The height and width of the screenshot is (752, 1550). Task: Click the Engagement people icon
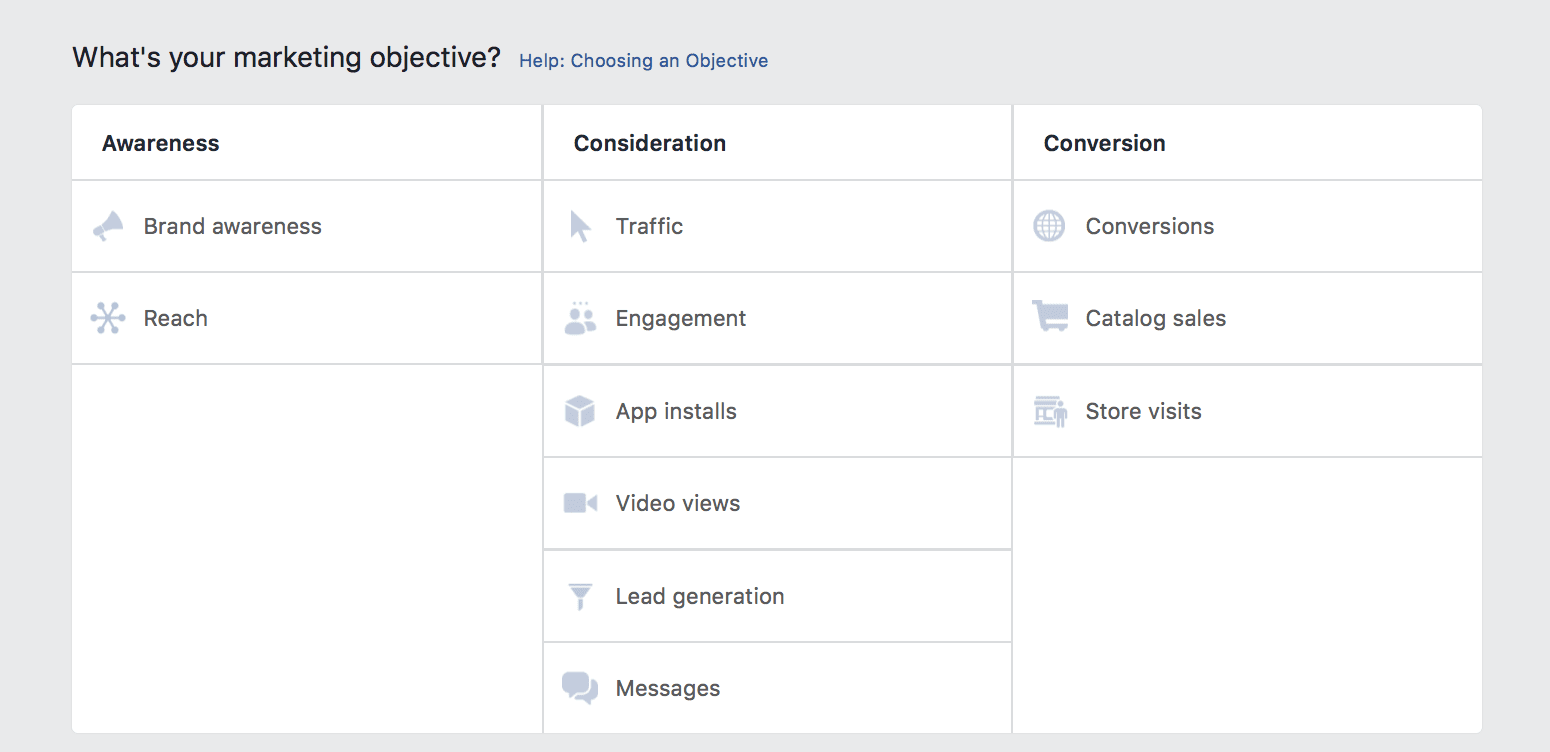tap(580, 318)
